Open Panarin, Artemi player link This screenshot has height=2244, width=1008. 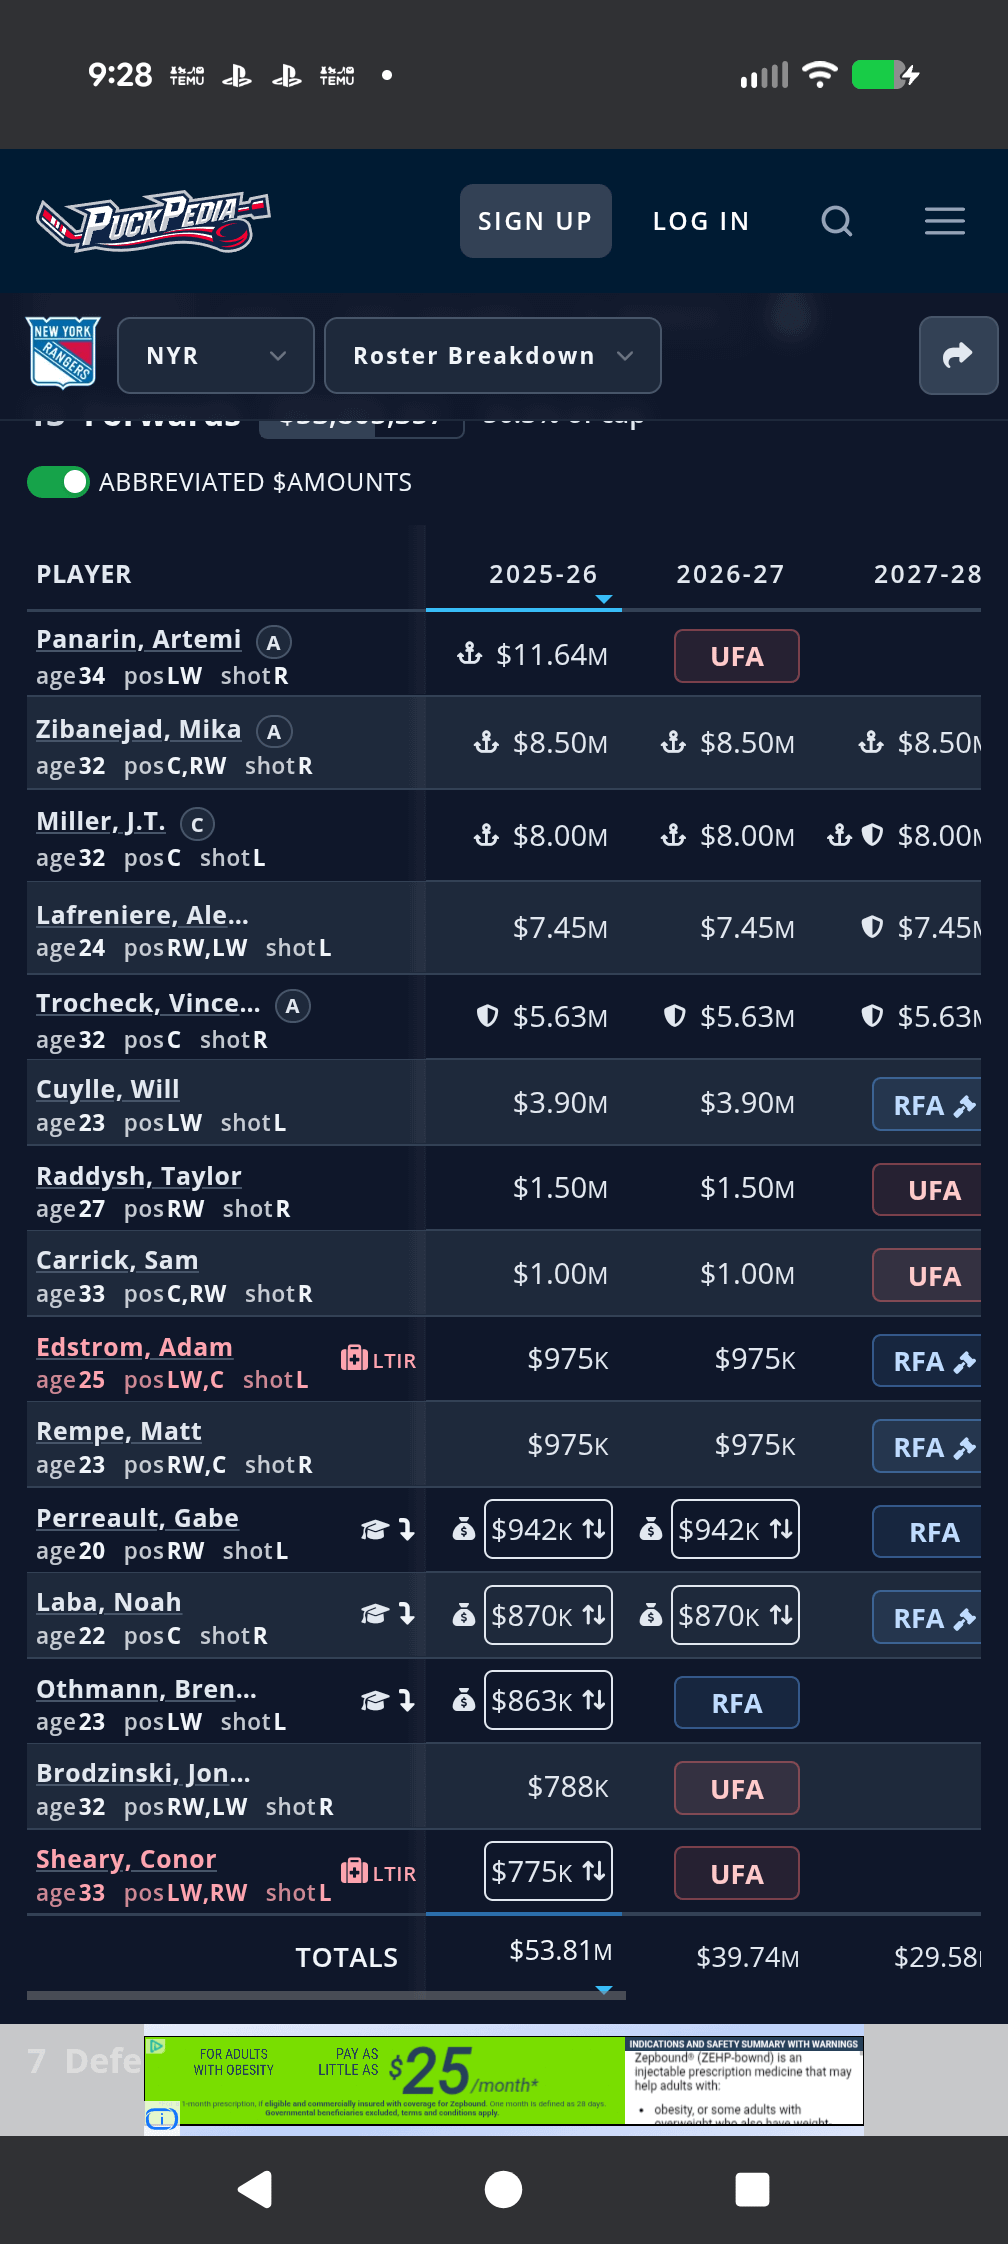click(x=139, y=639)
